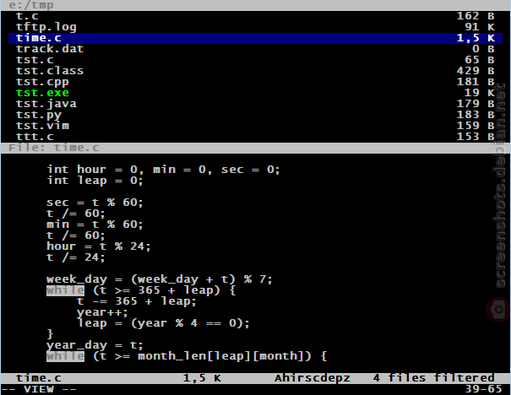The image size is (511, 395).
Task: Select the tst.py file
Action: coord(255,115)
